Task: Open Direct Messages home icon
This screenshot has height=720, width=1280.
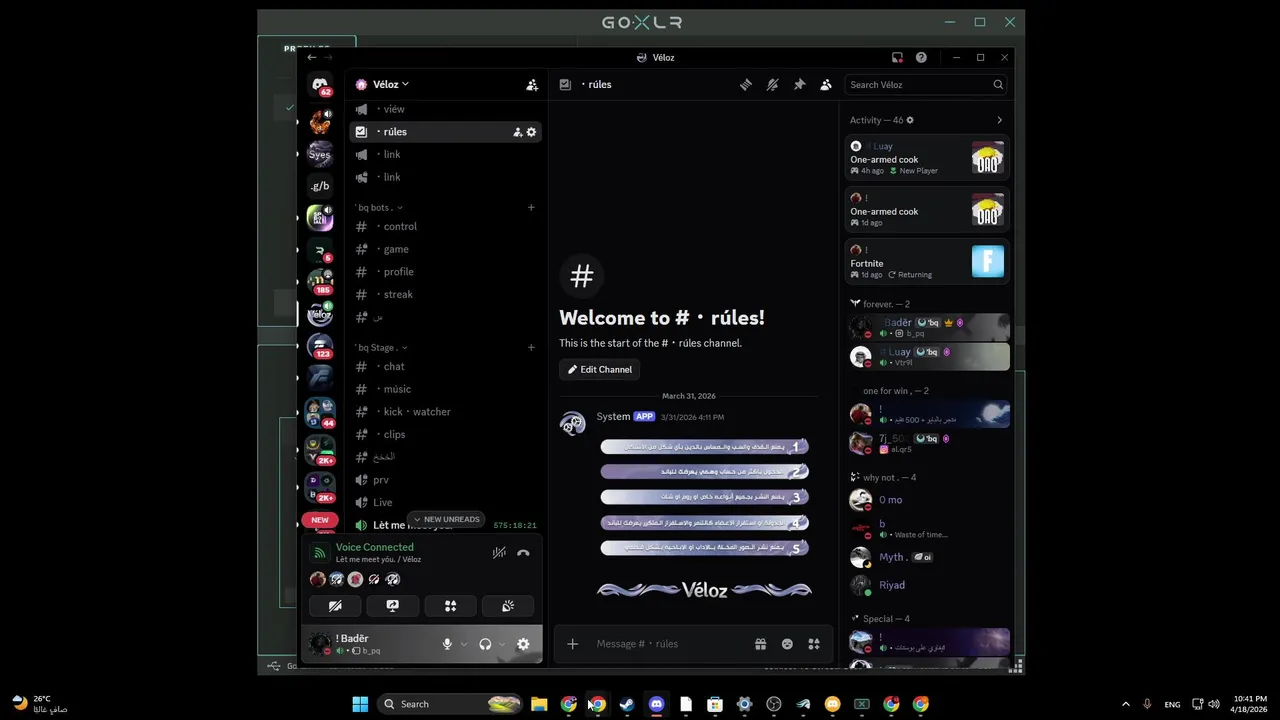Action: pyautogui.click(x=320, y=87)
